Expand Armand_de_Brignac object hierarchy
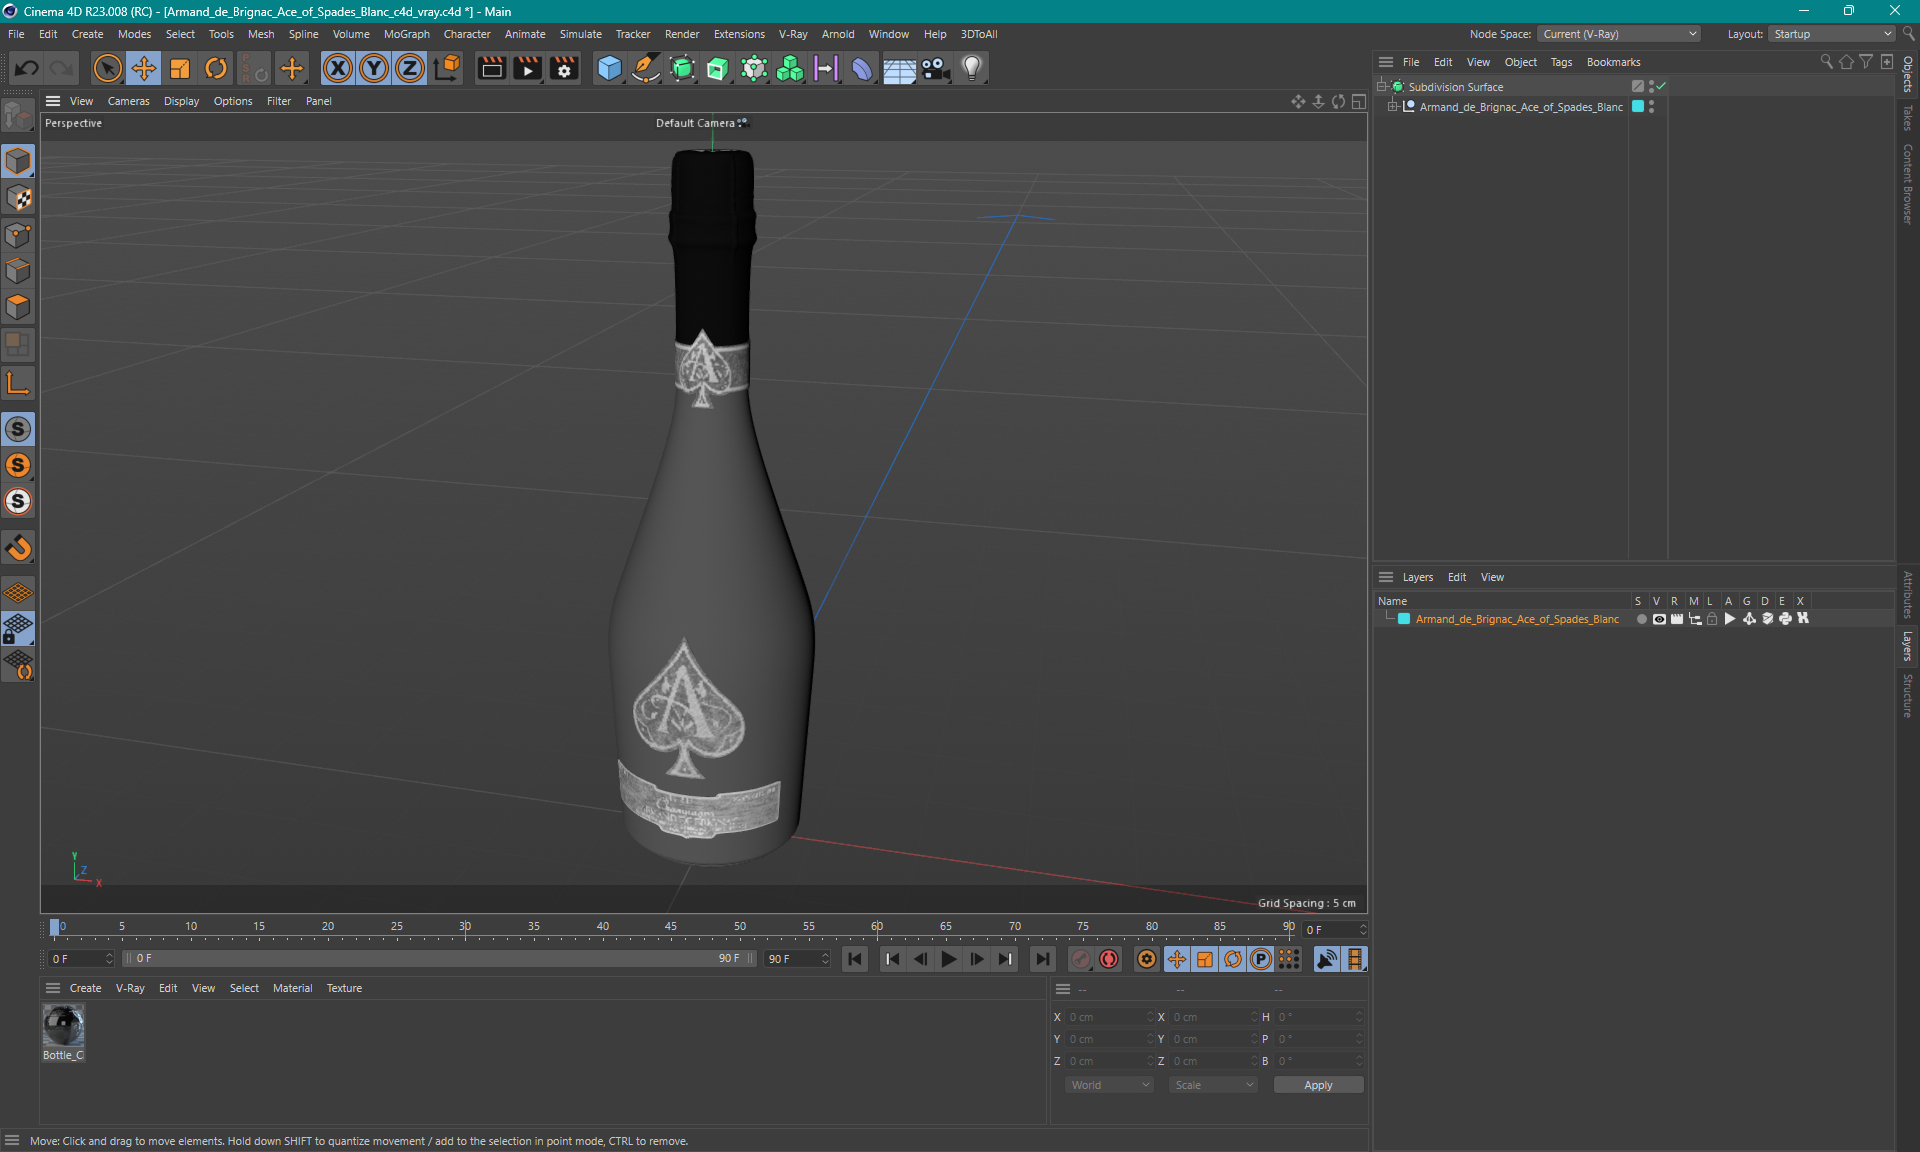 click(x=1392, y=107)
